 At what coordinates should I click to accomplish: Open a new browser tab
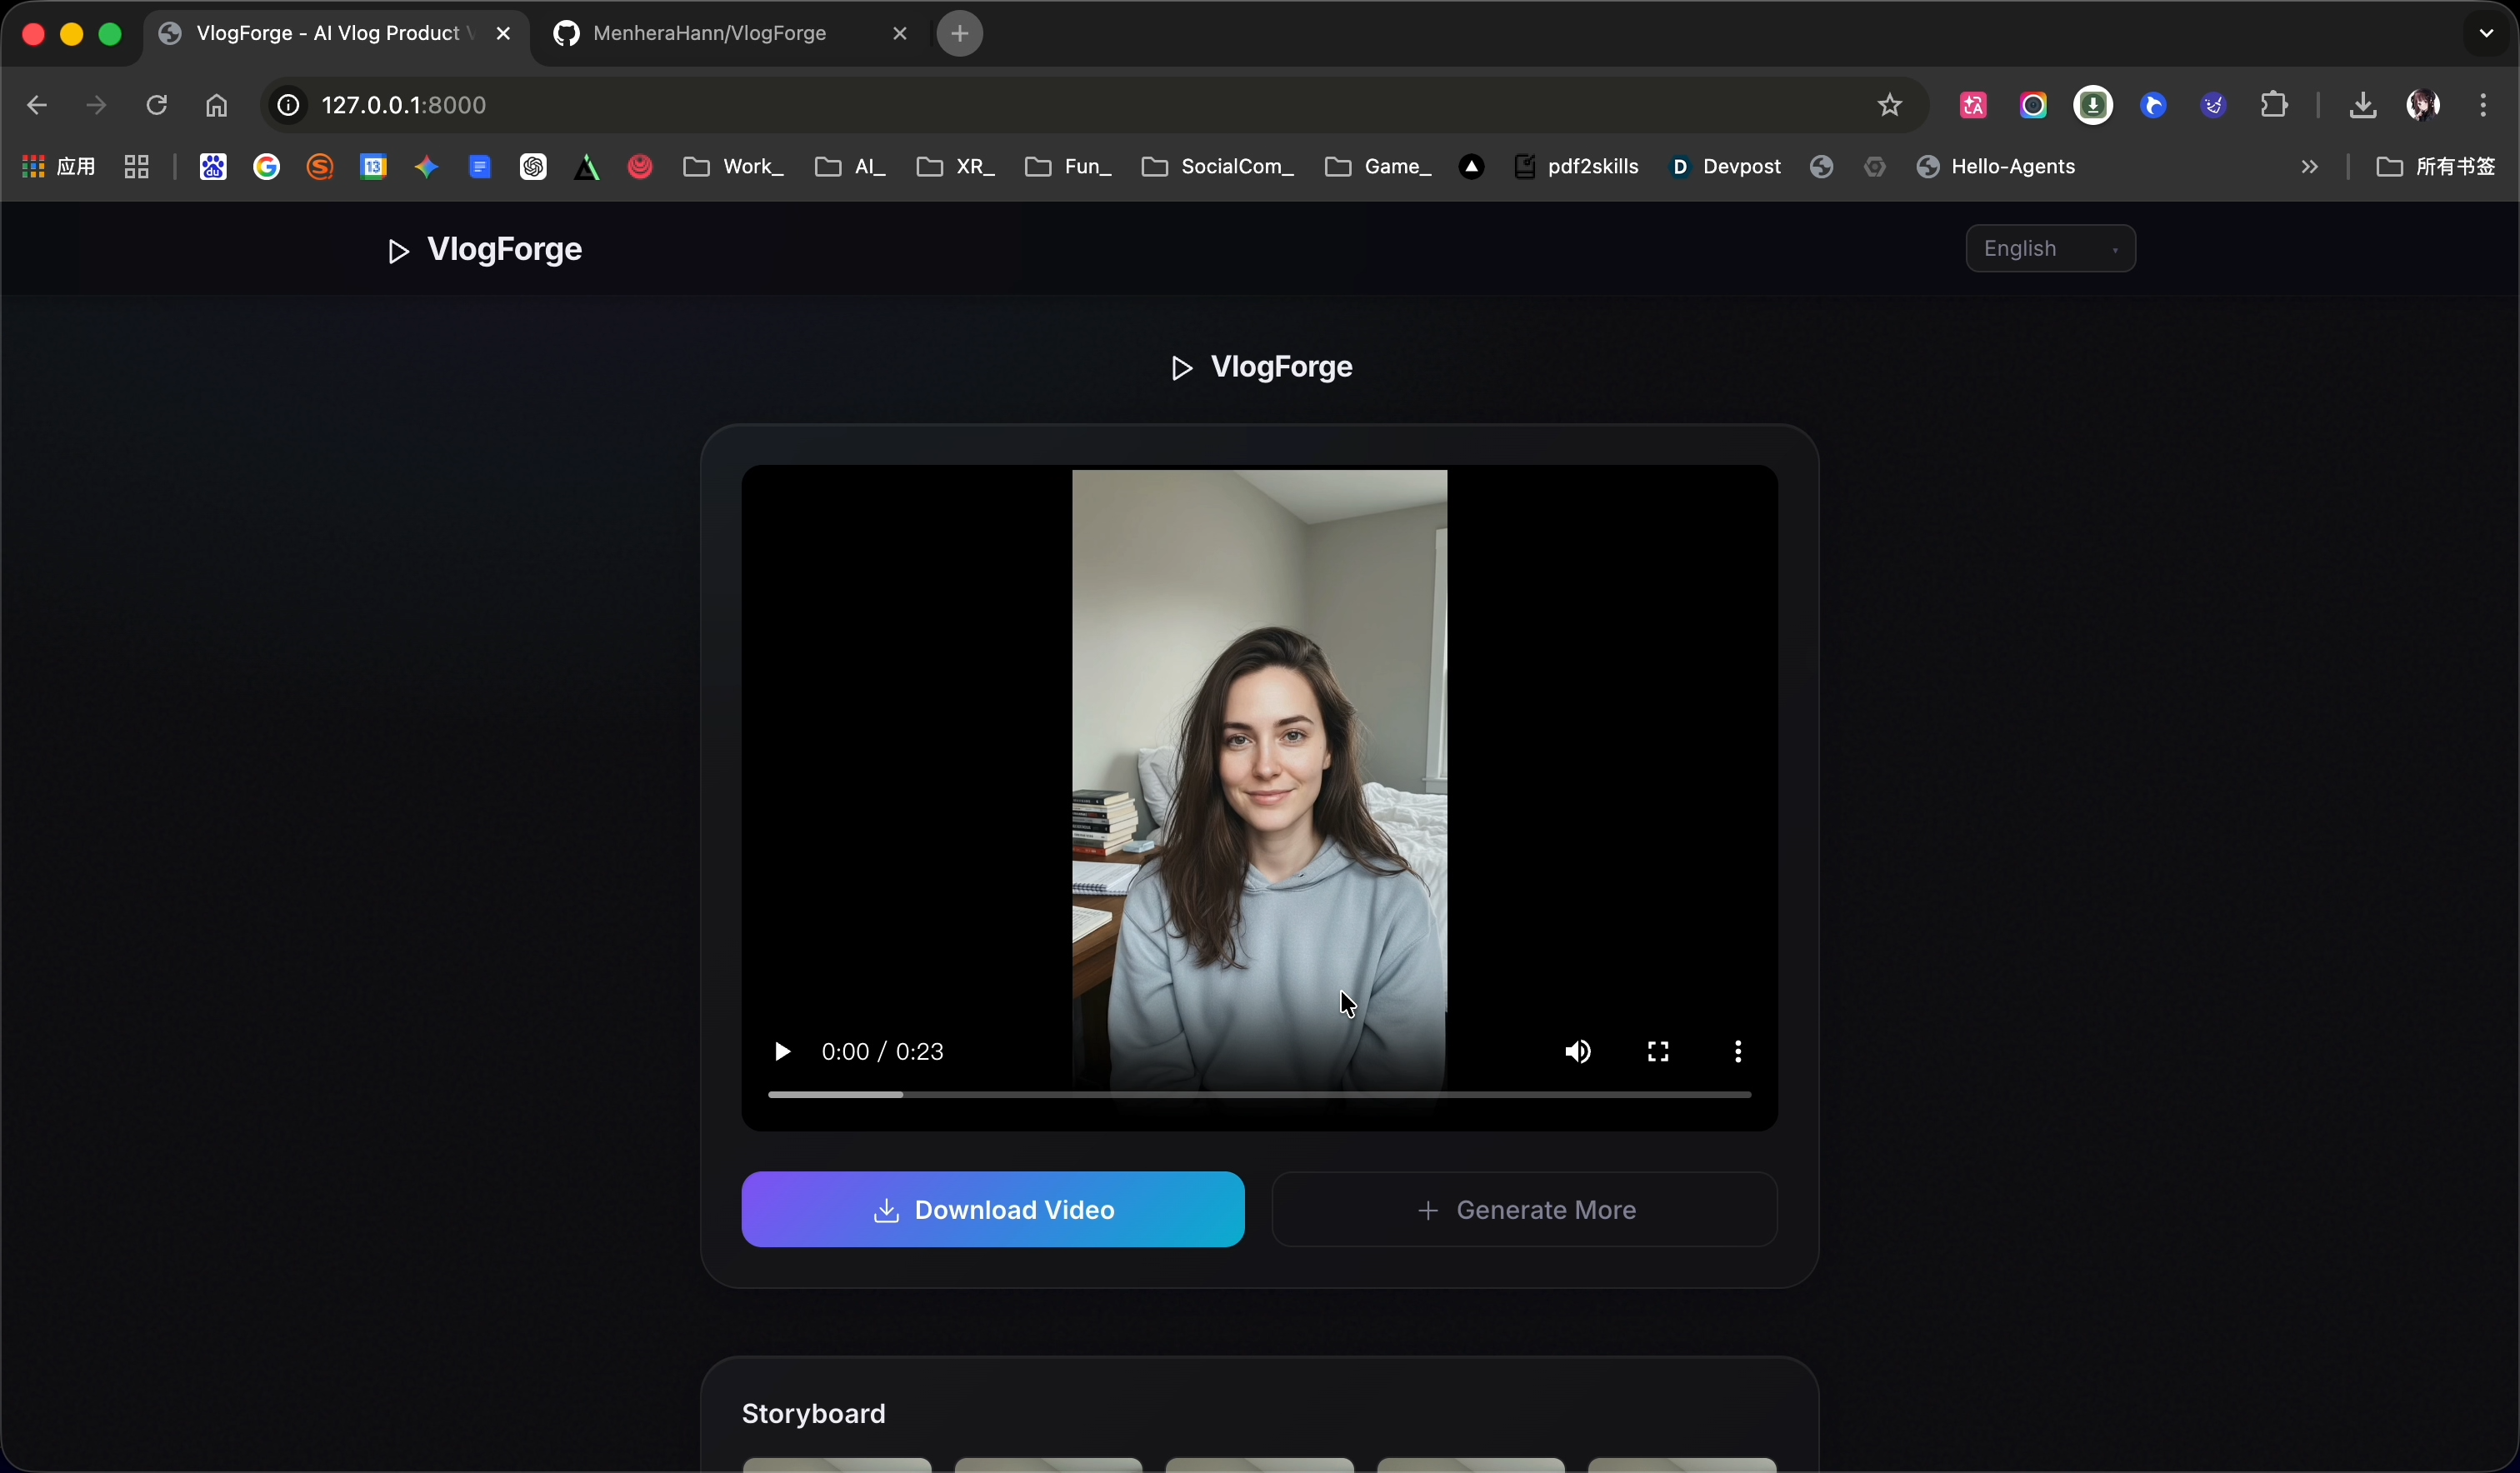coord(960,34)
